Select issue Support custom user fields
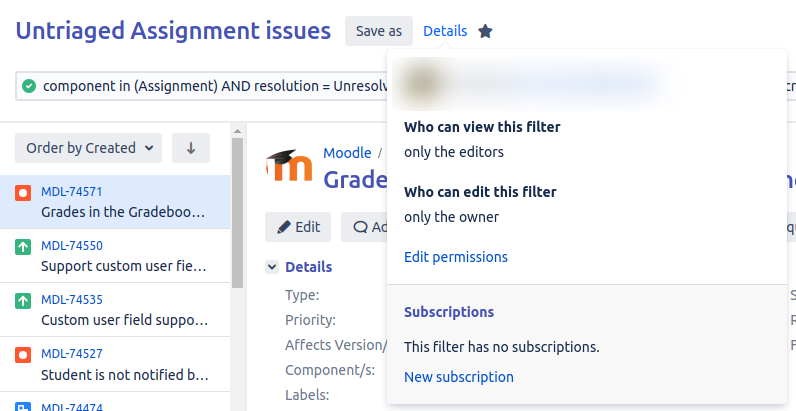The image size is (796, 411). [124, 266]
